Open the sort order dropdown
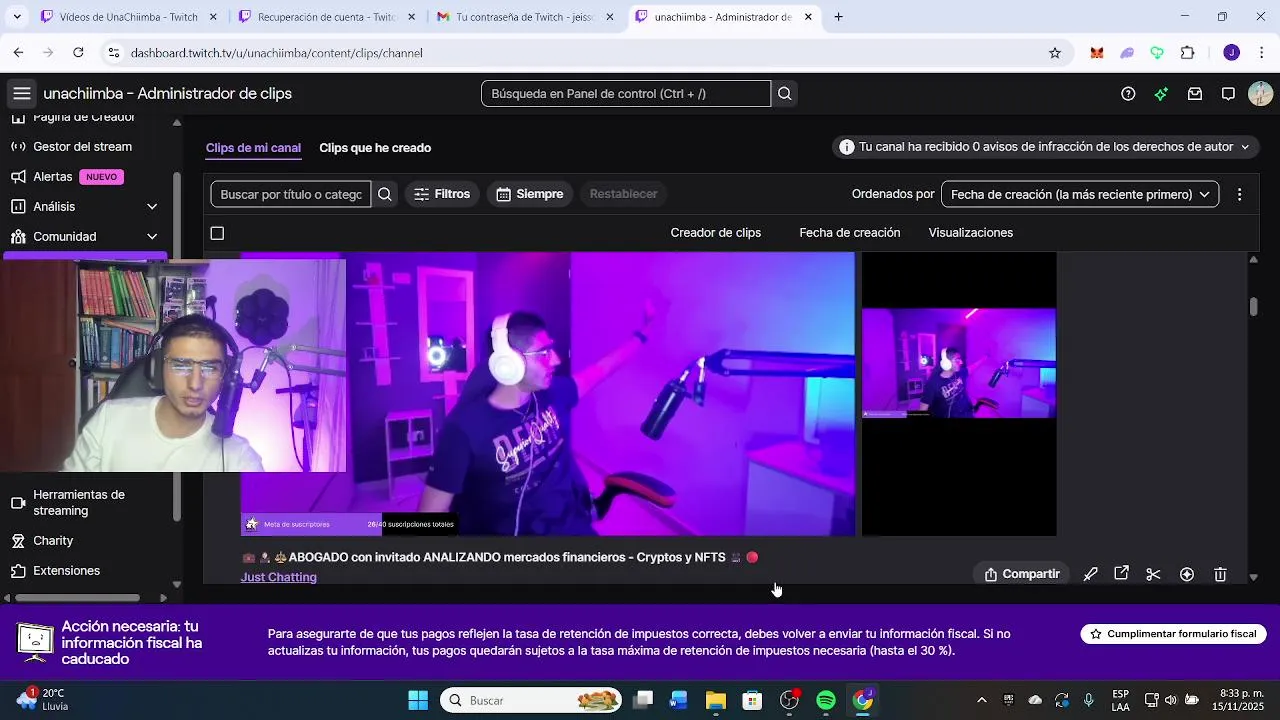Viewport: 1280px width, 720px height. click(1079, 194)
